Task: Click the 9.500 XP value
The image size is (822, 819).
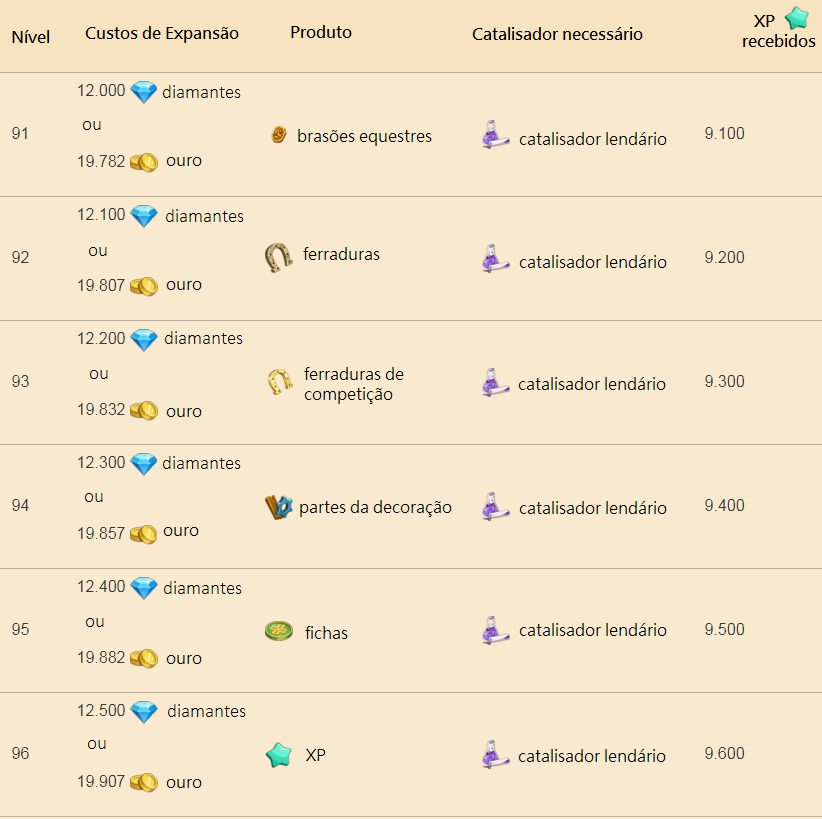Action: [x=724, y=629]
